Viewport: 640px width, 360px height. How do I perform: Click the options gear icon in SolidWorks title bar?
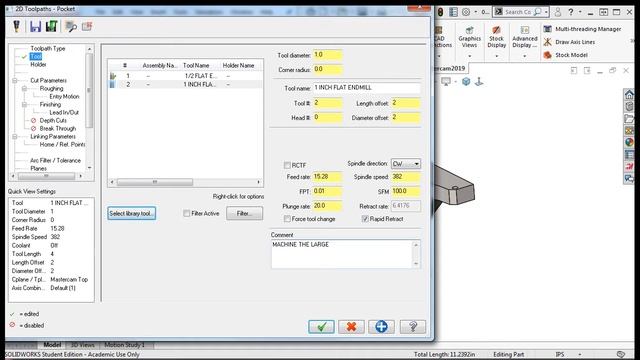coord(466,12)
